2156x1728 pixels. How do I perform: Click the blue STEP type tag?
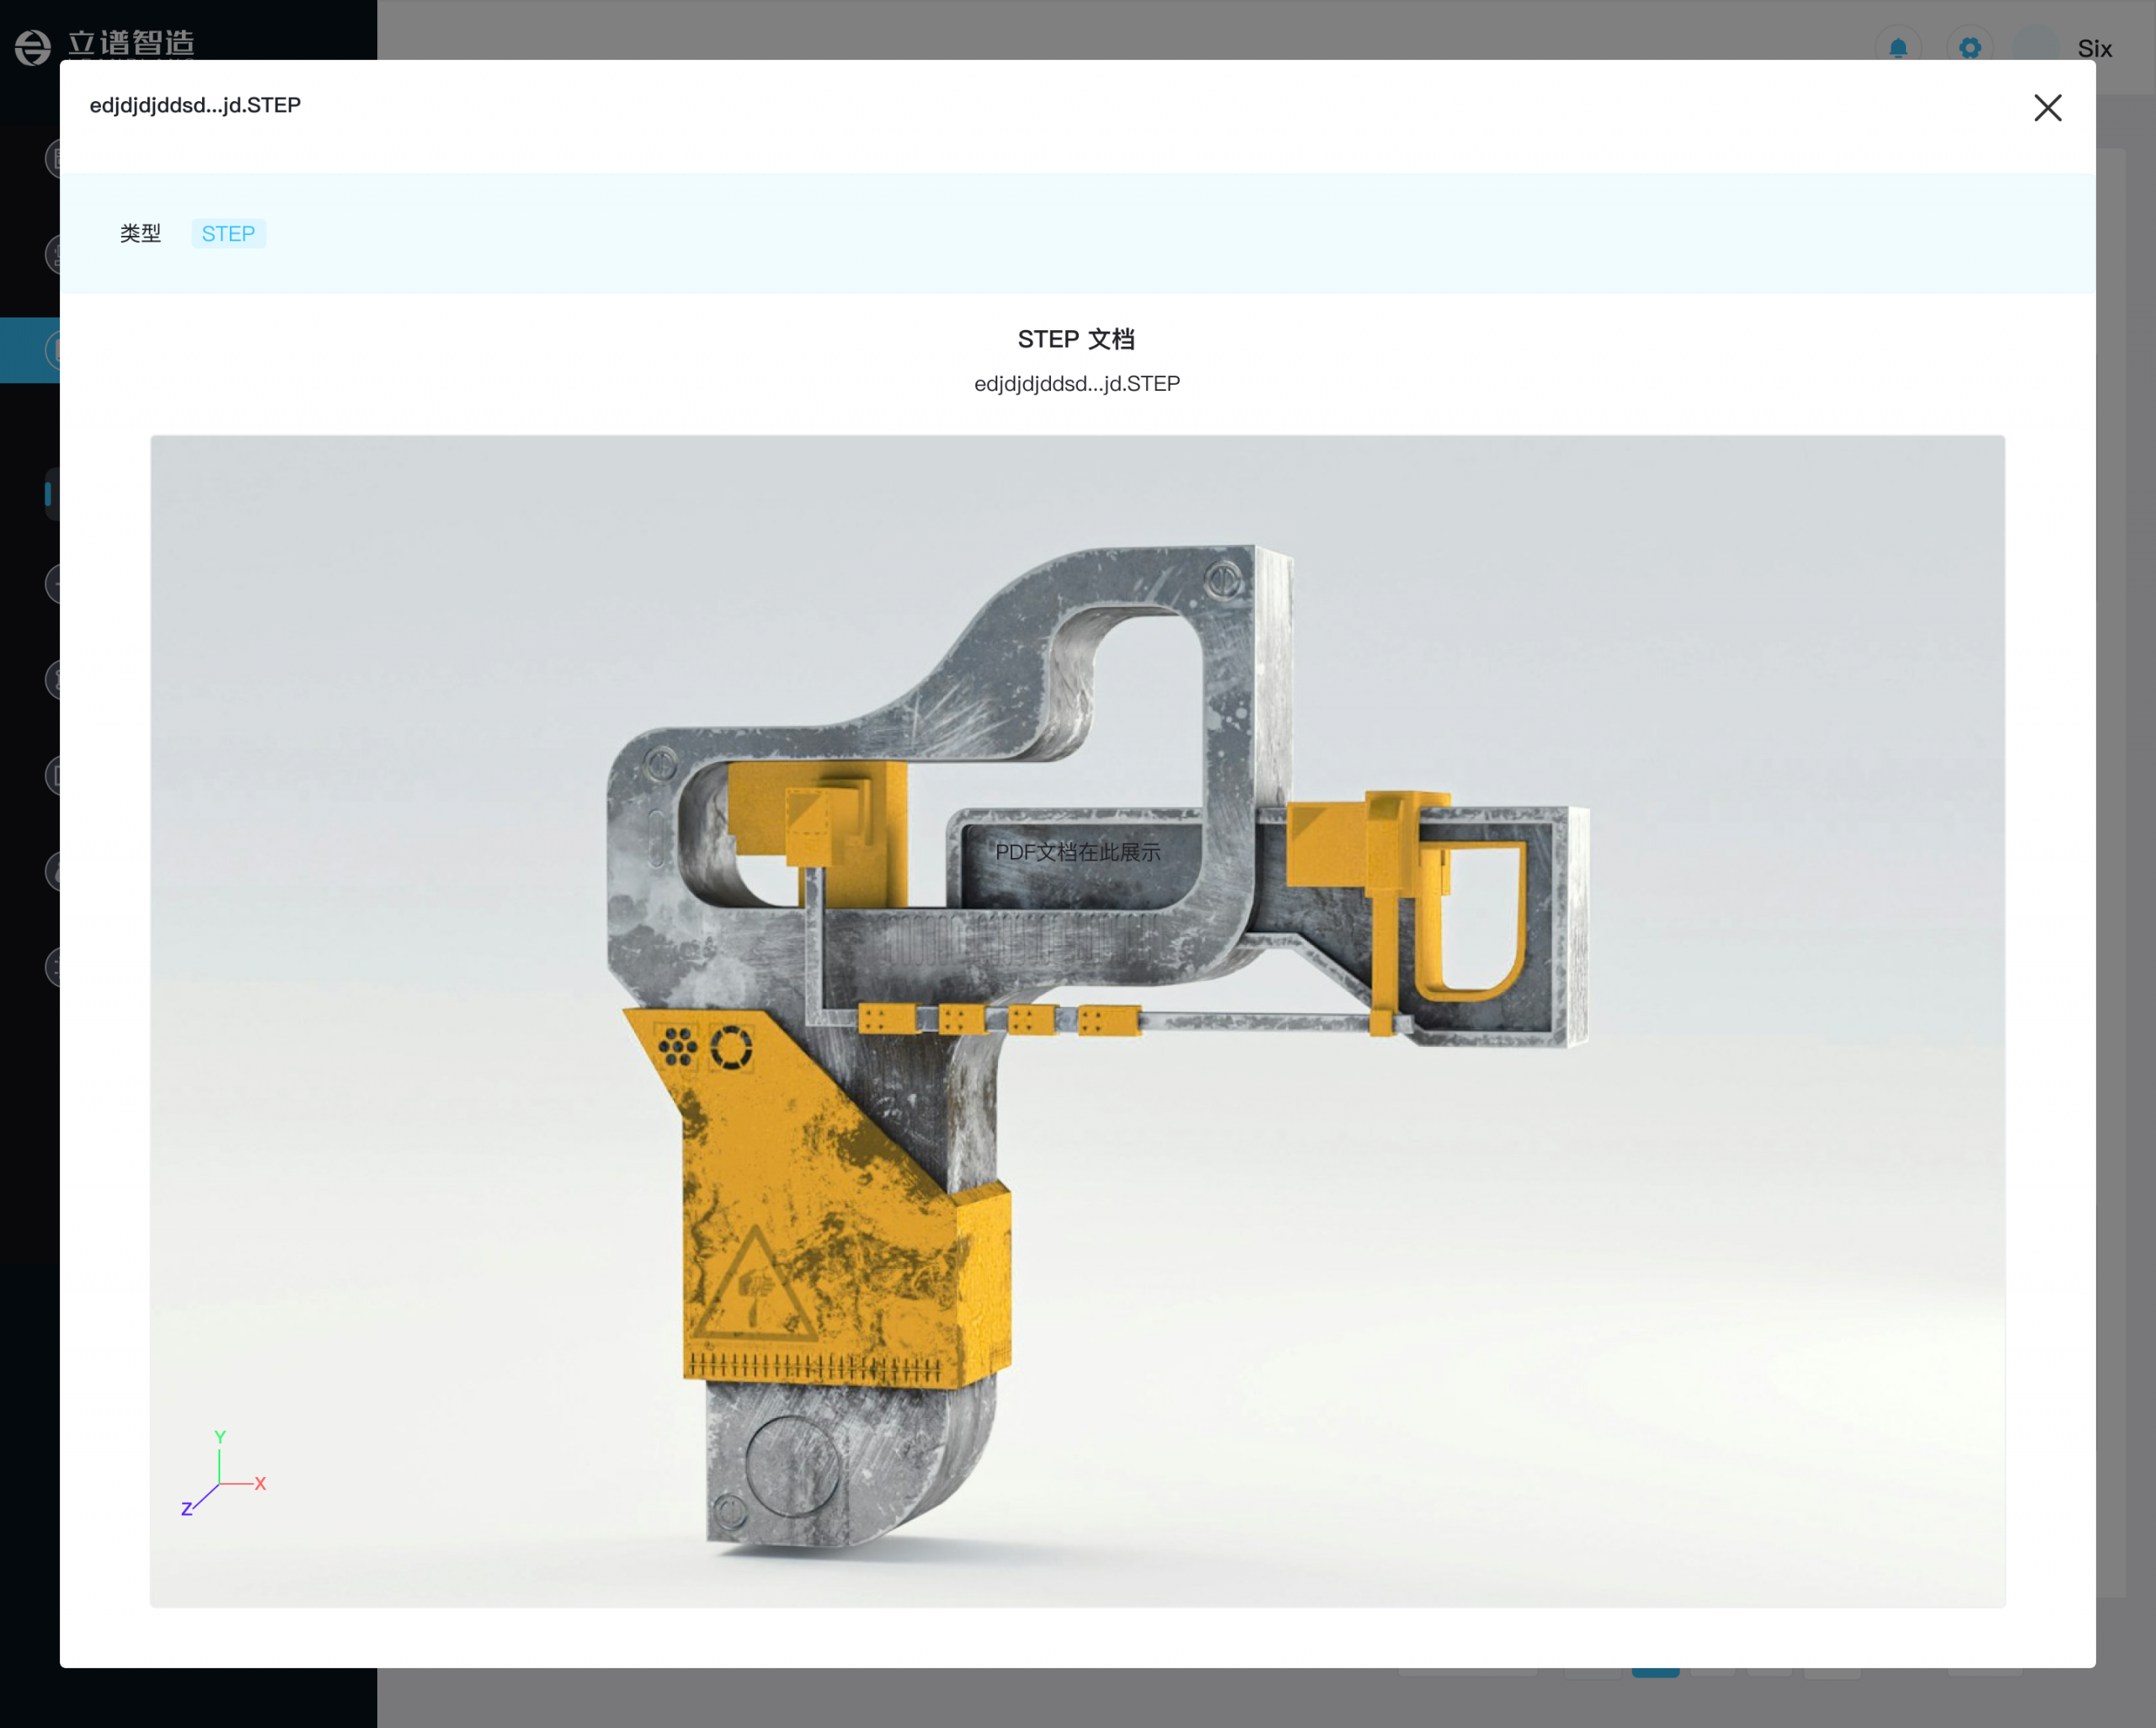tap(228, 234)
